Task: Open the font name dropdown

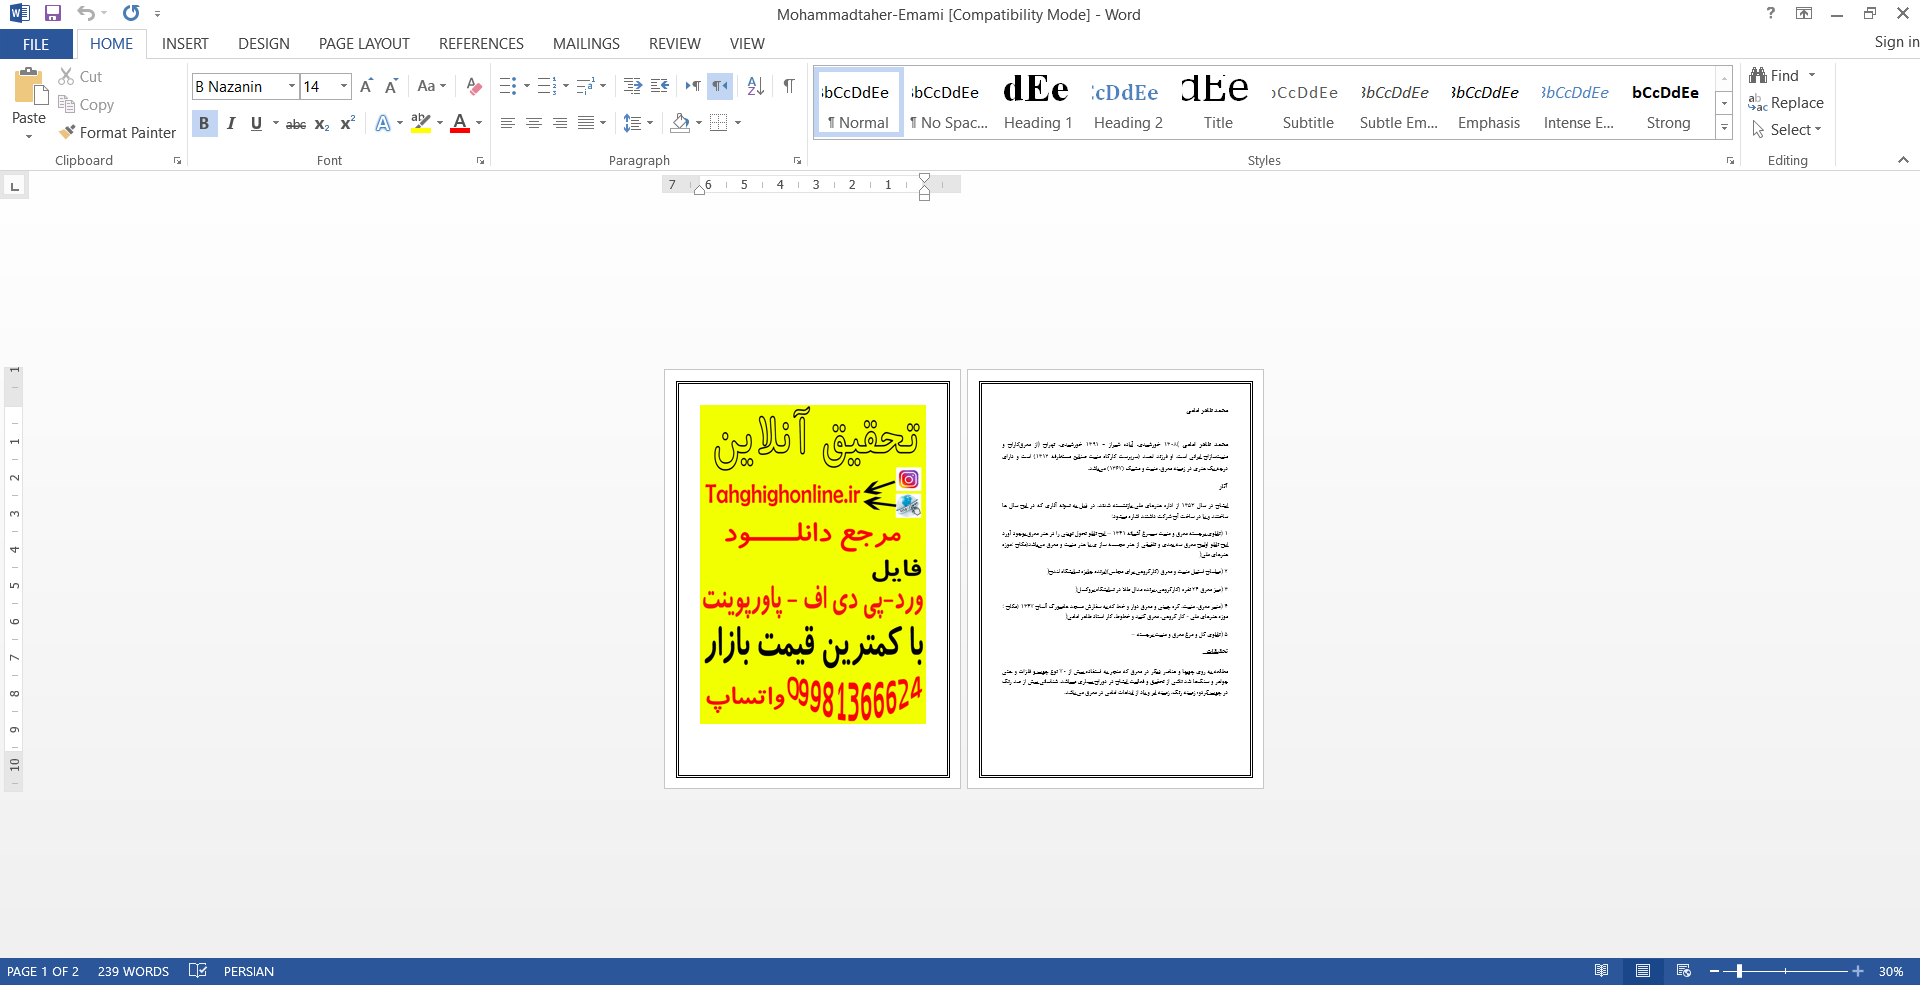Action: (x=292, y=86)
